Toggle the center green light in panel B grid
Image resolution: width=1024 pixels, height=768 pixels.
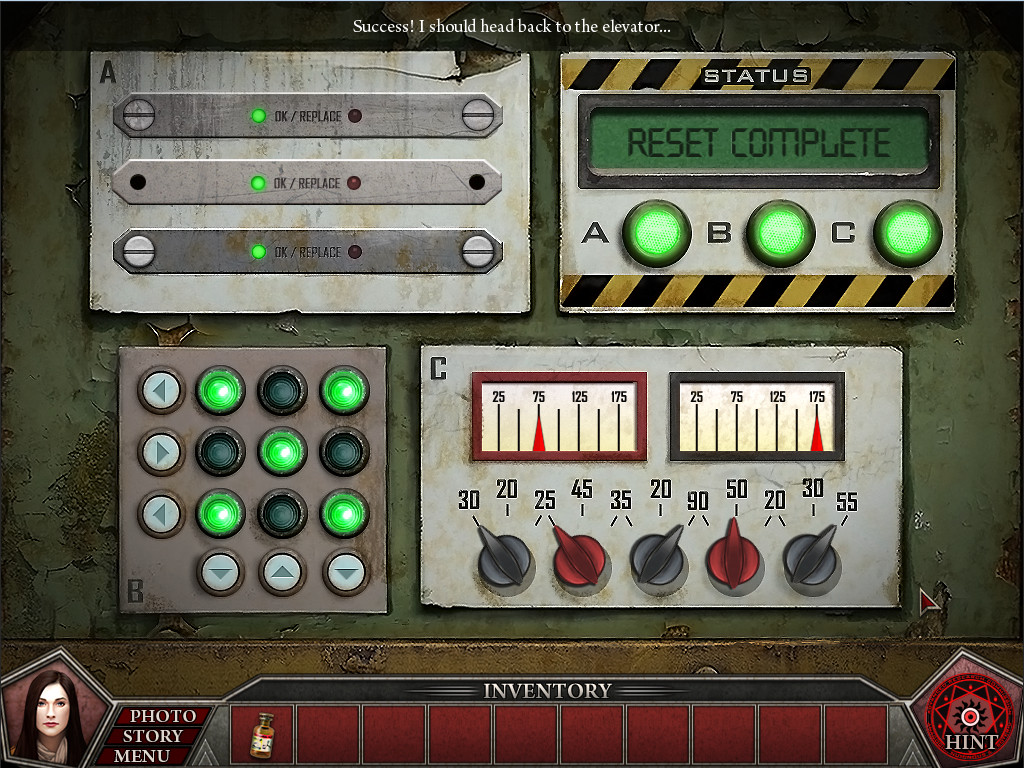coord(282,452)
